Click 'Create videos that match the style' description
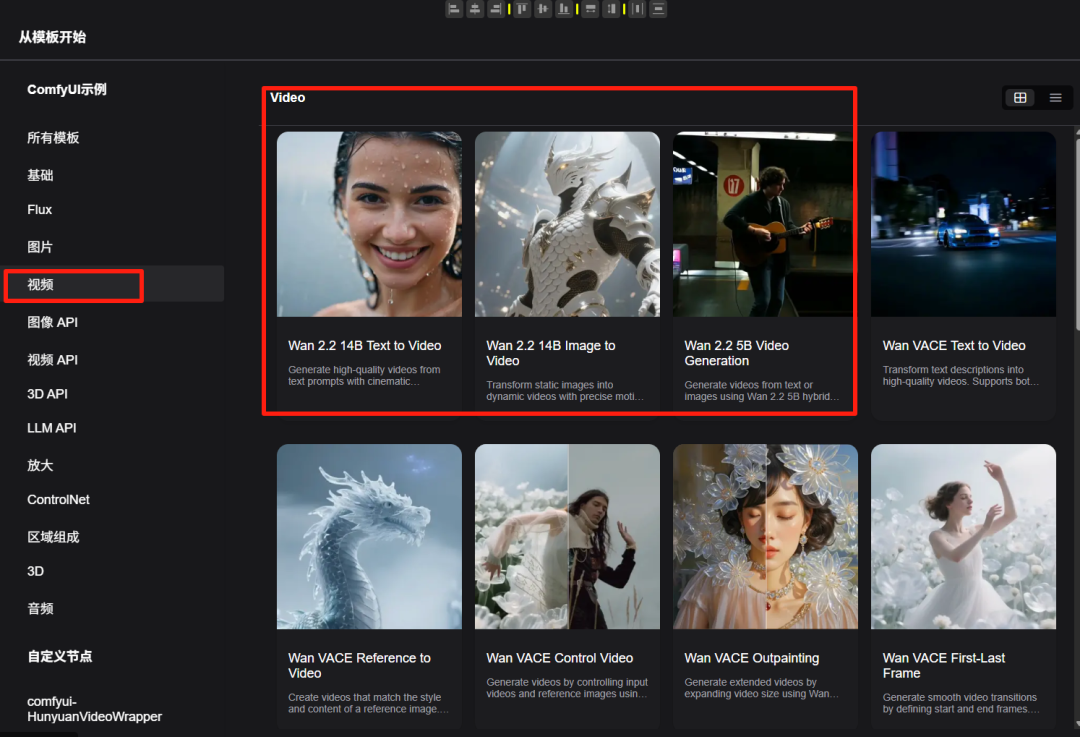 [368, 703]
